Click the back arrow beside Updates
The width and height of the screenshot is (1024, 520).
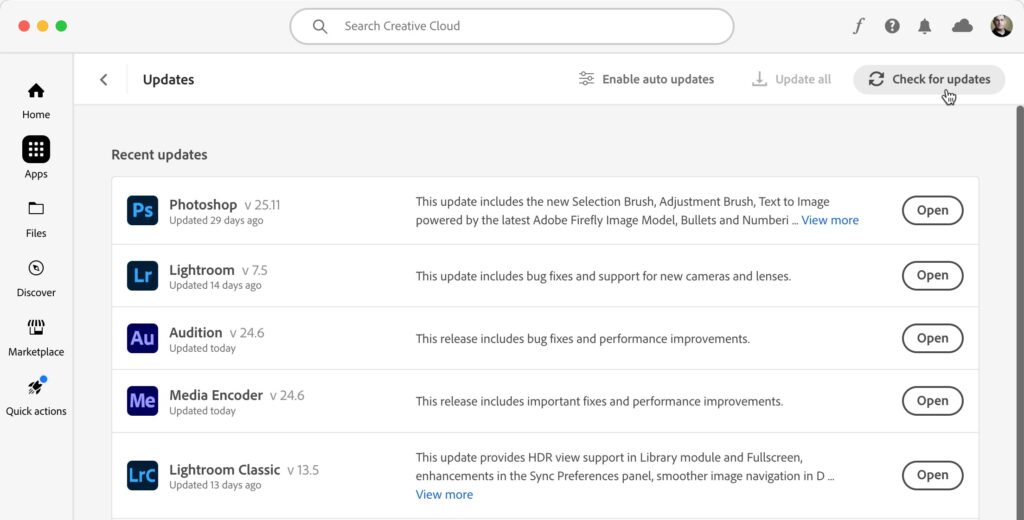(x=103, y=80)
